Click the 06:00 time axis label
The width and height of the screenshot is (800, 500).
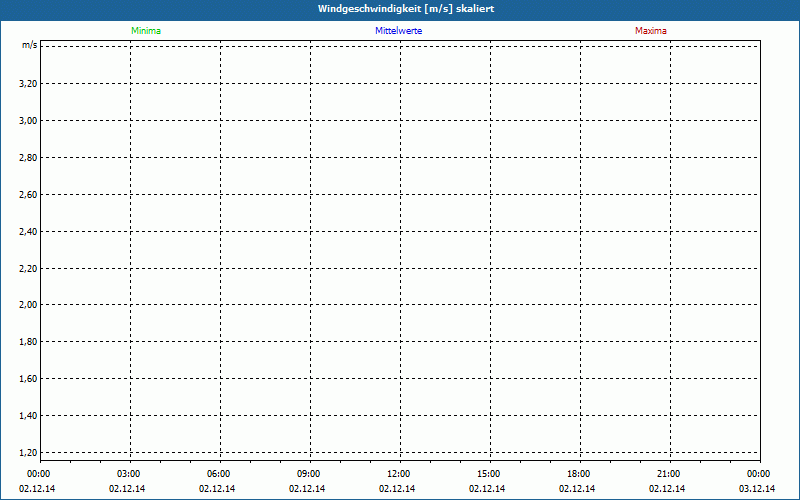click(x=218, y=474)
